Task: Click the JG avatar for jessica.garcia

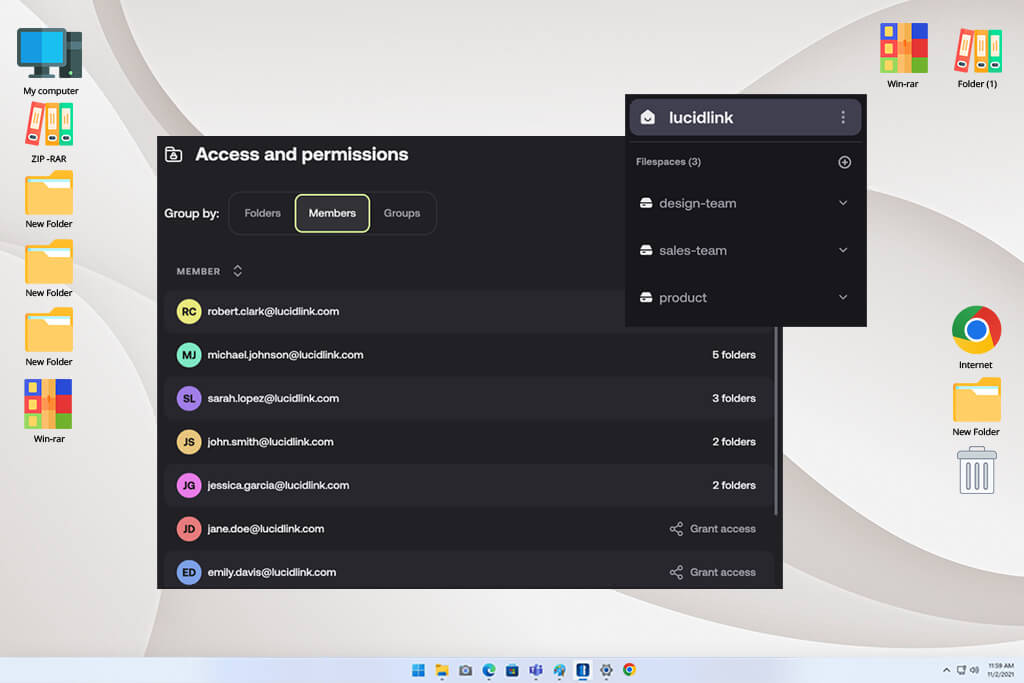Action: click(189, 485)
